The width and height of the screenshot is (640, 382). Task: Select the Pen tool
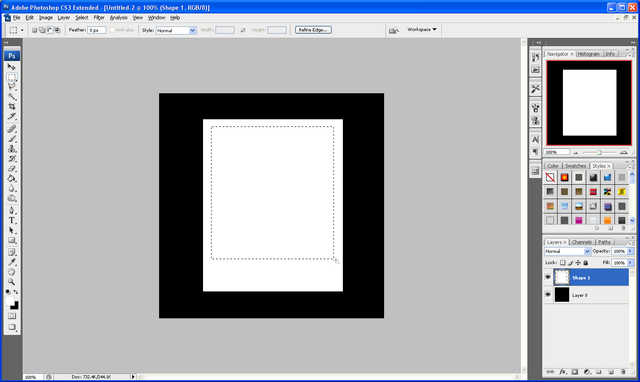(x=12, y=210)
